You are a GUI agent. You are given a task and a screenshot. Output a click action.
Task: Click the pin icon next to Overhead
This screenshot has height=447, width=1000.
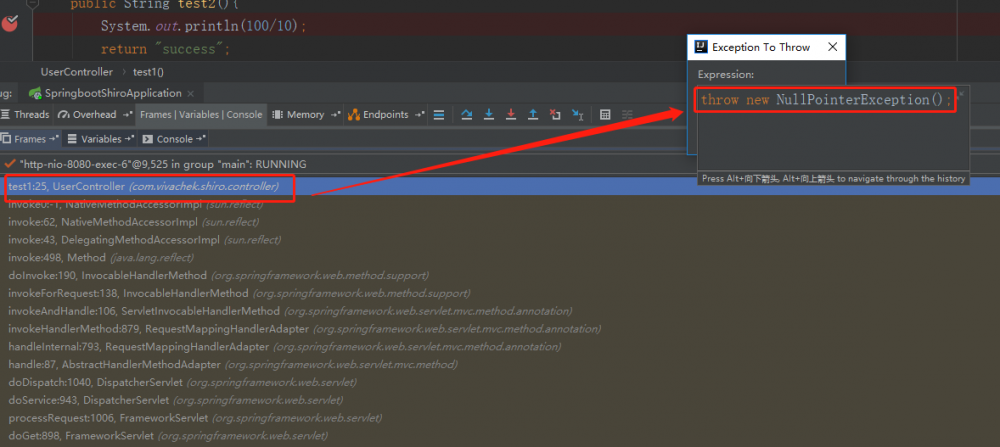pos(128,115)
